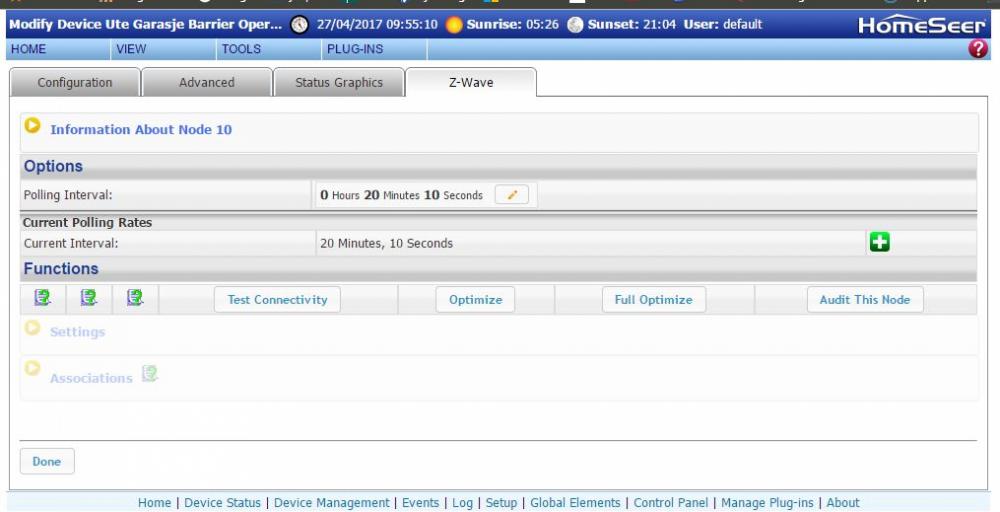Go to Device Management footer link

coord(332,503)
